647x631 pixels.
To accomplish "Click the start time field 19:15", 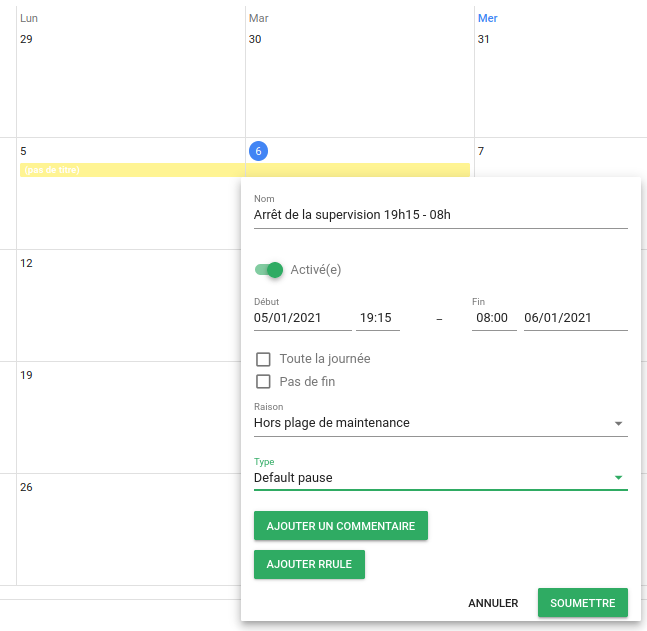I will pos(377,318).
